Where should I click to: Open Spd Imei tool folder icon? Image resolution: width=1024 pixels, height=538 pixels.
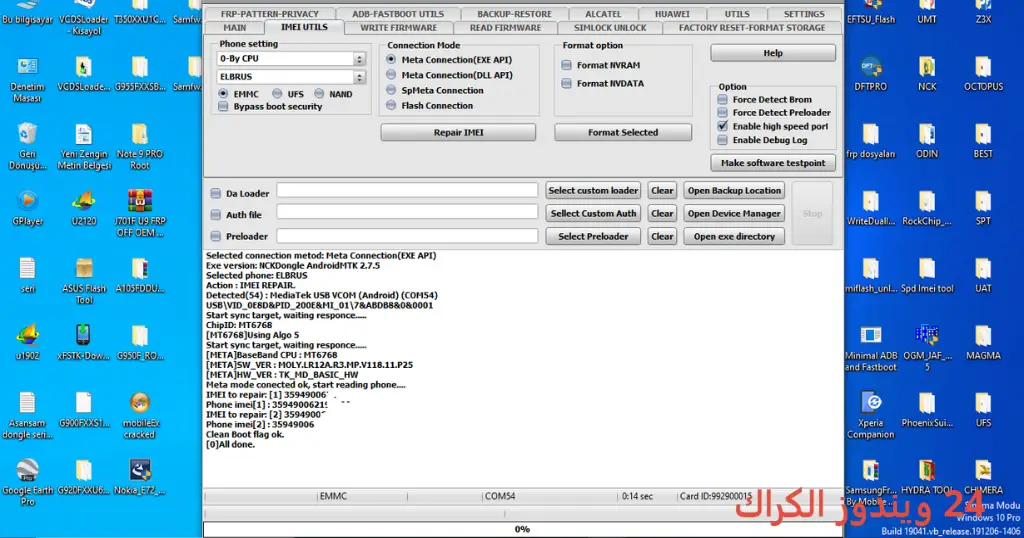tap(927, 276)
